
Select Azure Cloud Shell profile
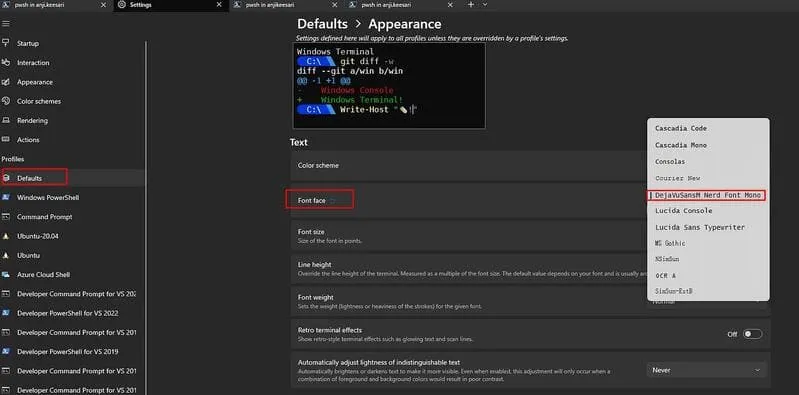[x=72, y=274]
